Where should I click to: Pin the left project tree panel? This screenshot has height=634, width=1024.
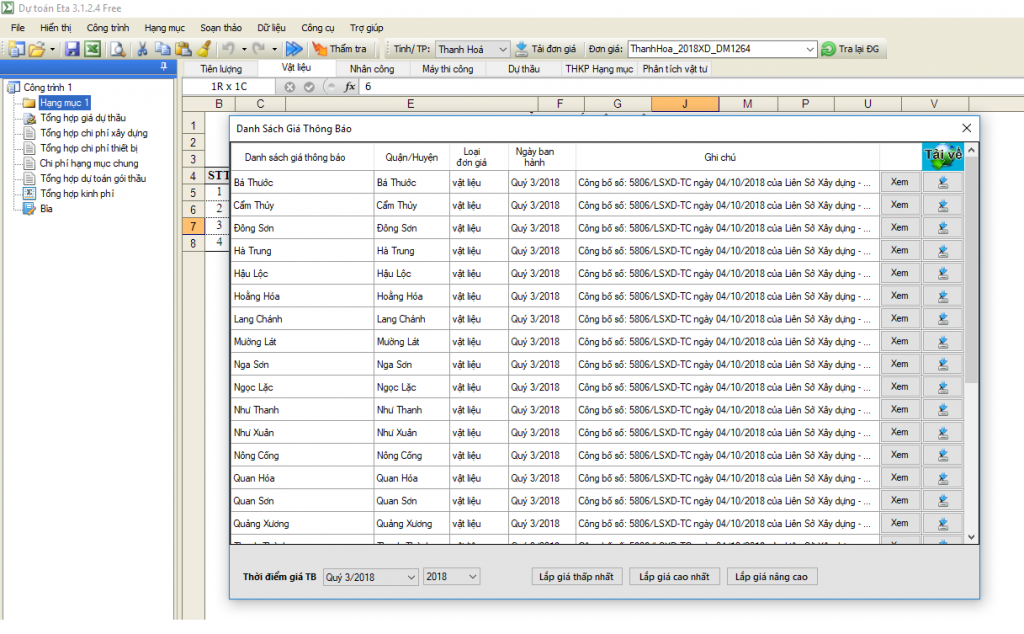tap(166, 67)
